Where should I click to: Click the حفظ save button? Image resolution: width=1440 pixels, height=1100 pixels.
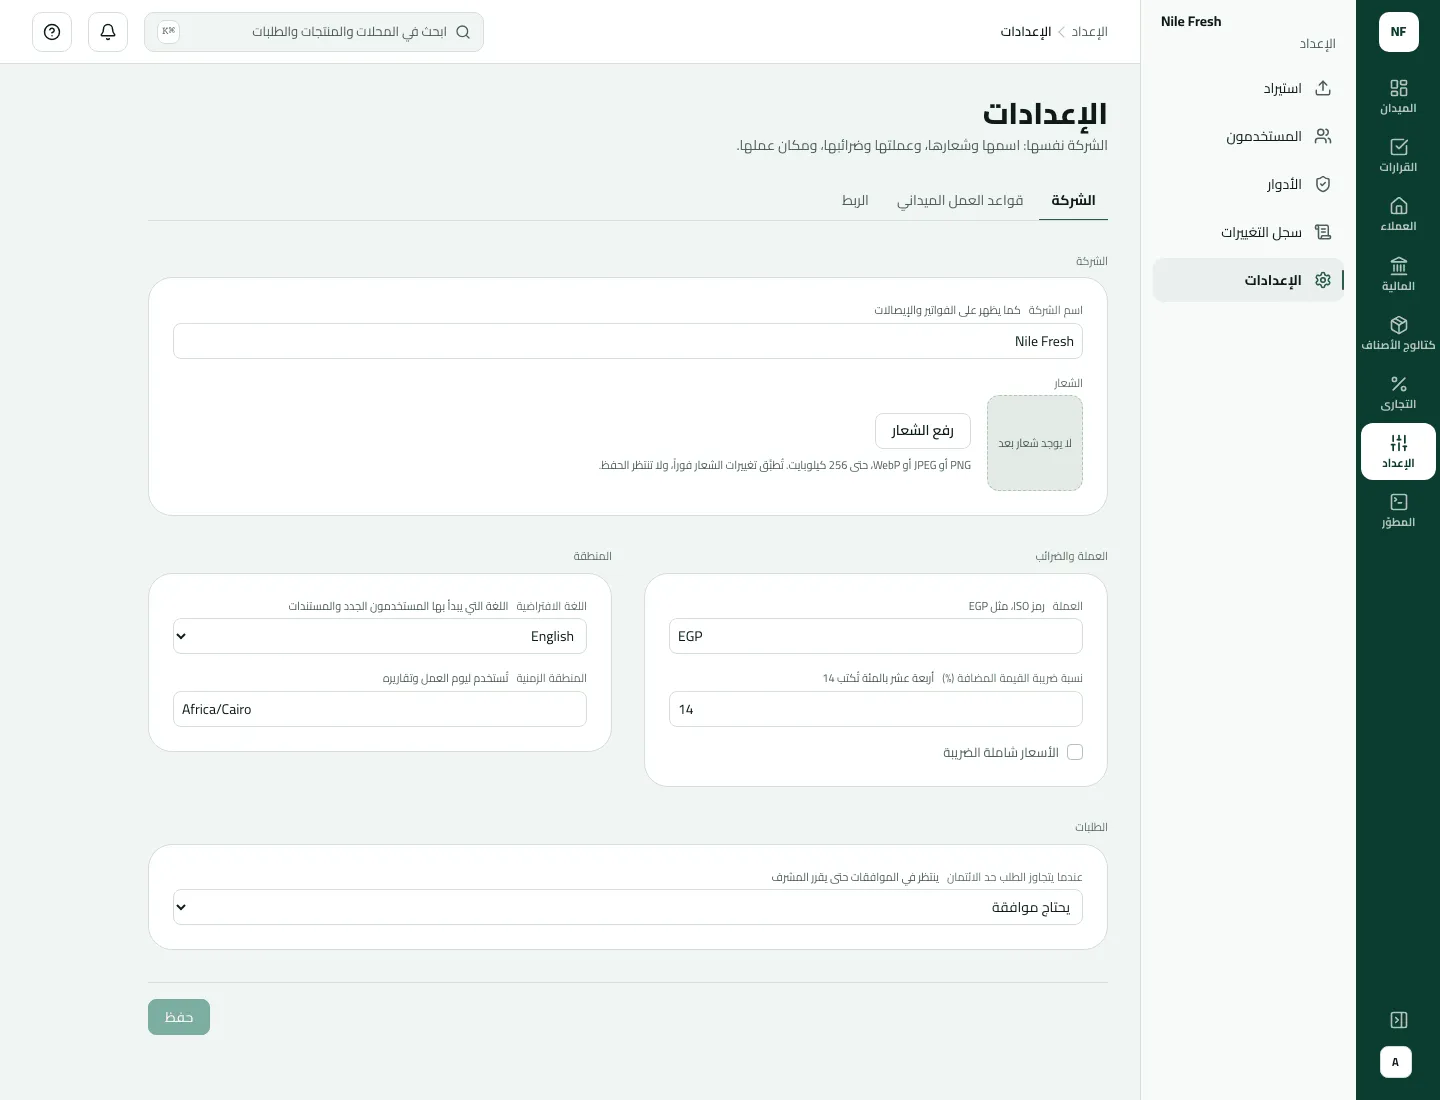[x=179, y=1017]
